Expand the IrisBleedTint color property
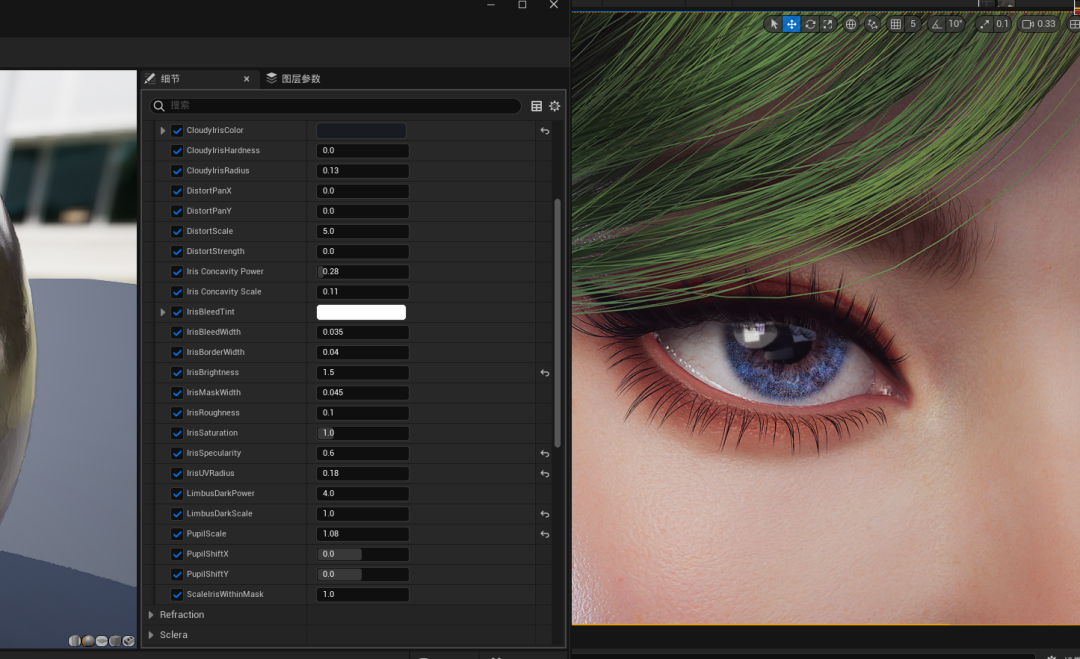1080x659 pixels. pos(163,312)
